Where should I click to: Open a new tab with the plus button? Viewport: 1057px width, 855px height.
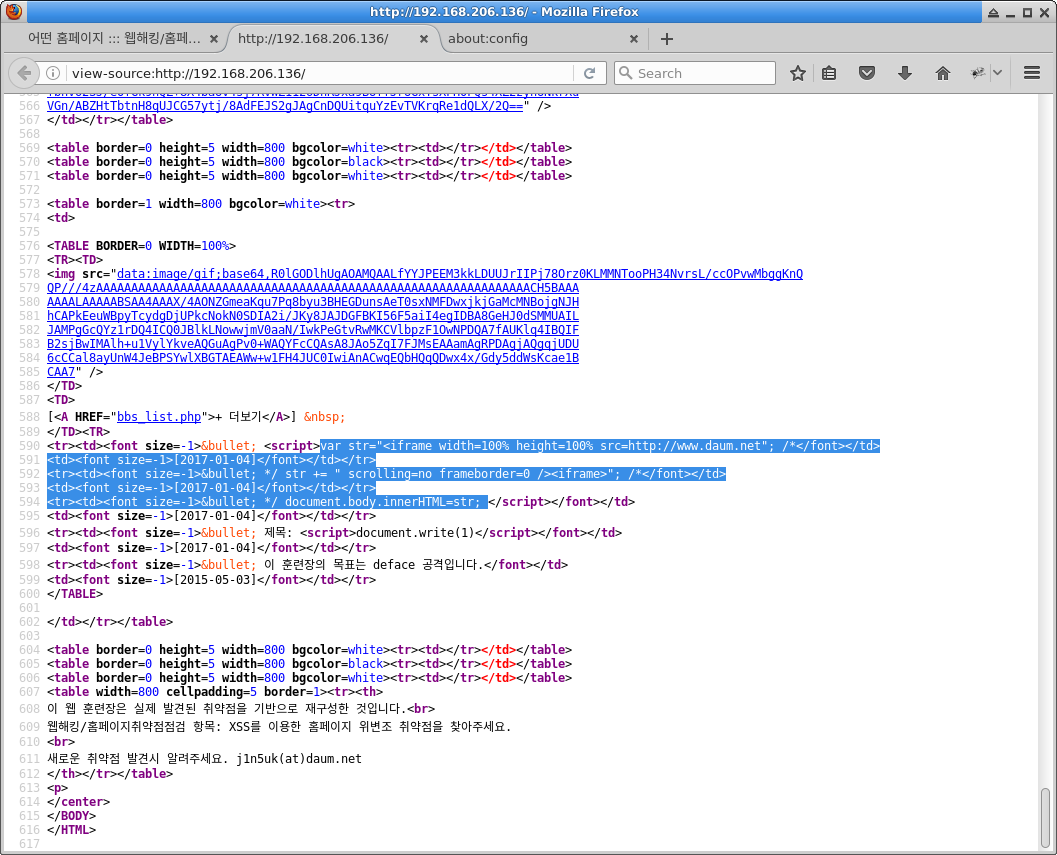[x=667, y=39]
